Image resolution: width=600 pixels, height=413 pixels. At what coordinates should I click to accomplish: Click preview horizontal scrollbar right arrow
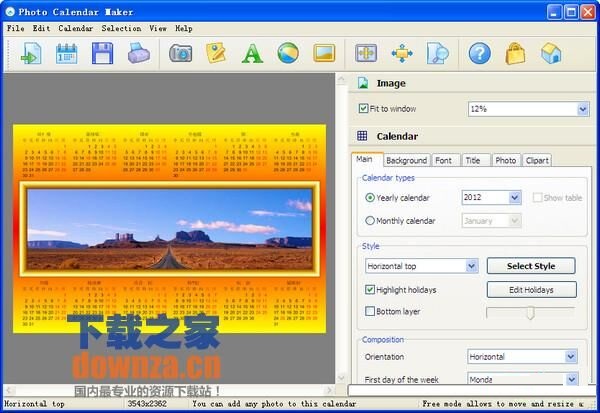coord(329,390)
